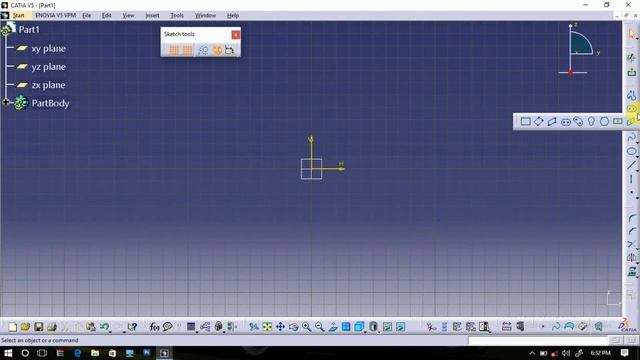640x360 pixels.
Task: Select the Cylindrical Elongated Hole tool
Action: point(578,122)
